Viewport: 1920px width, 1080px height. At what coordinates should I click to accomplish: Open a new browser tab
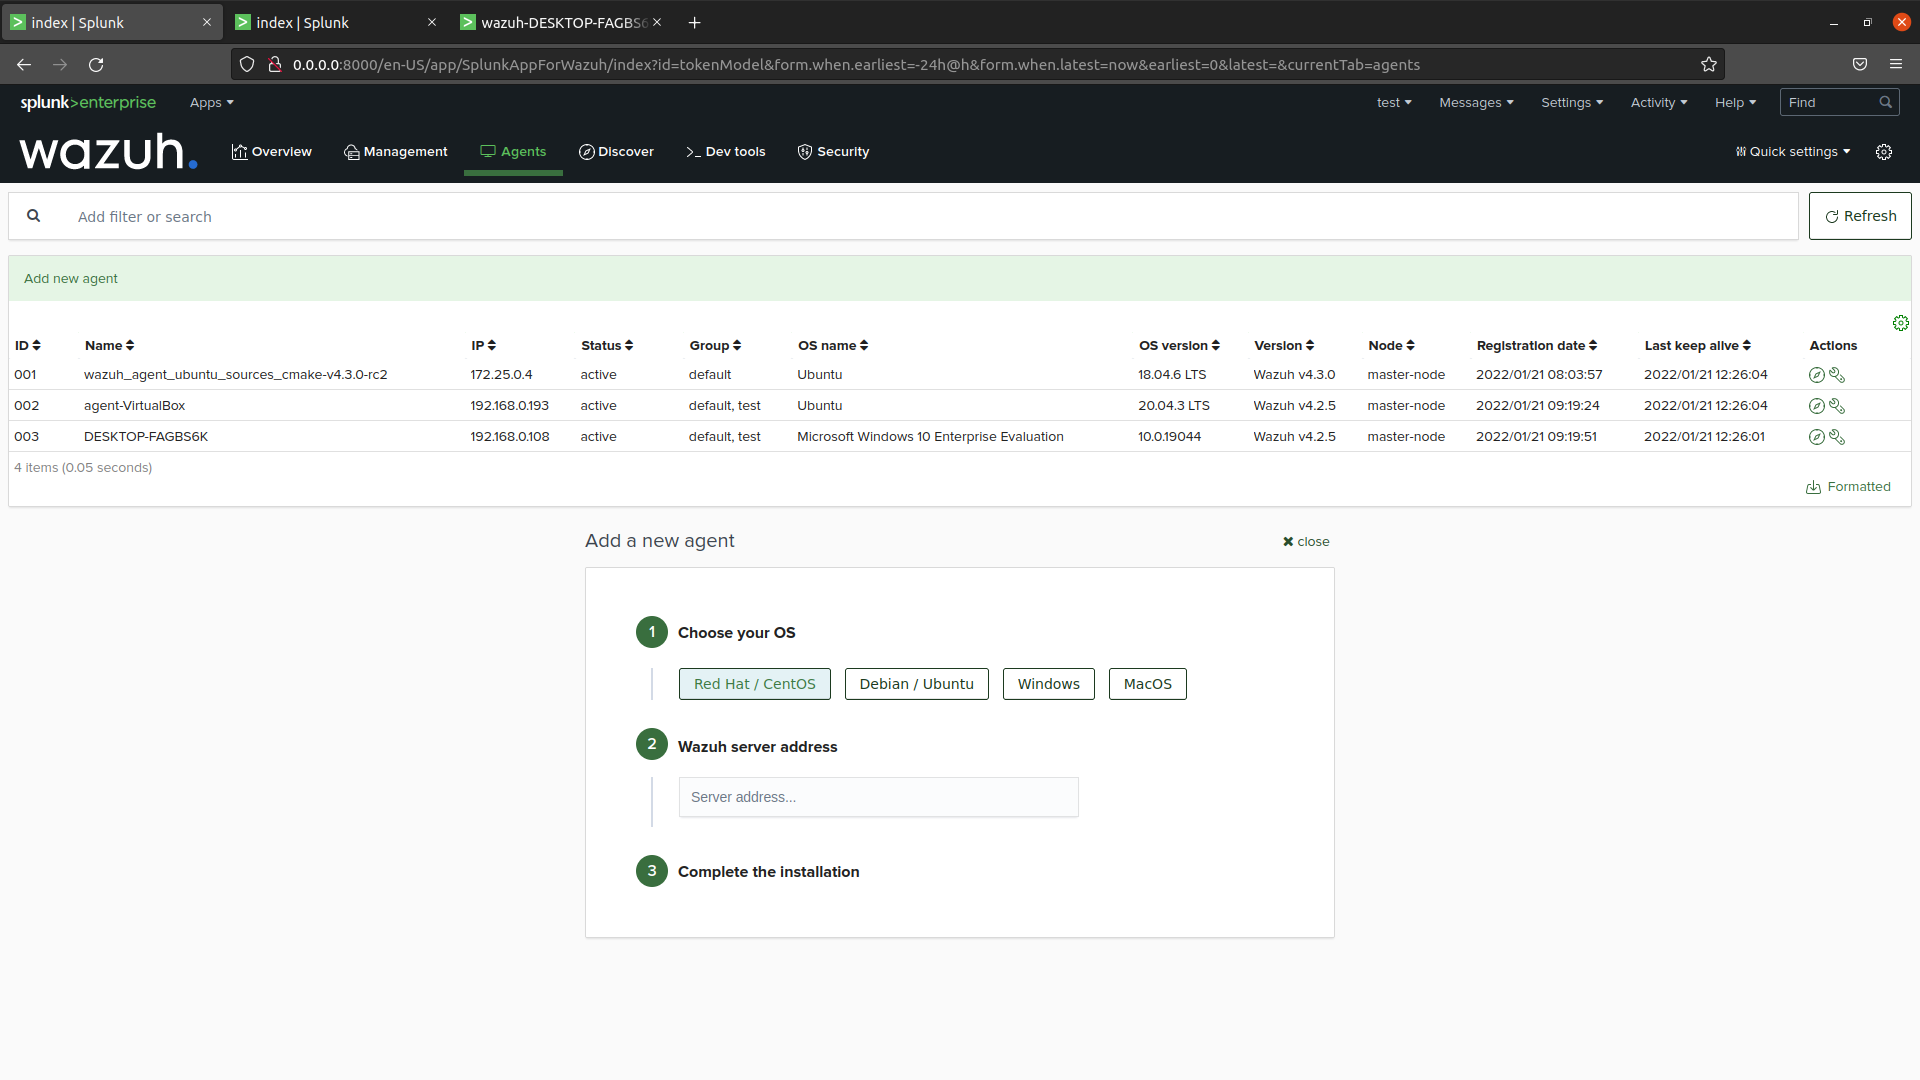coord(695,22)
